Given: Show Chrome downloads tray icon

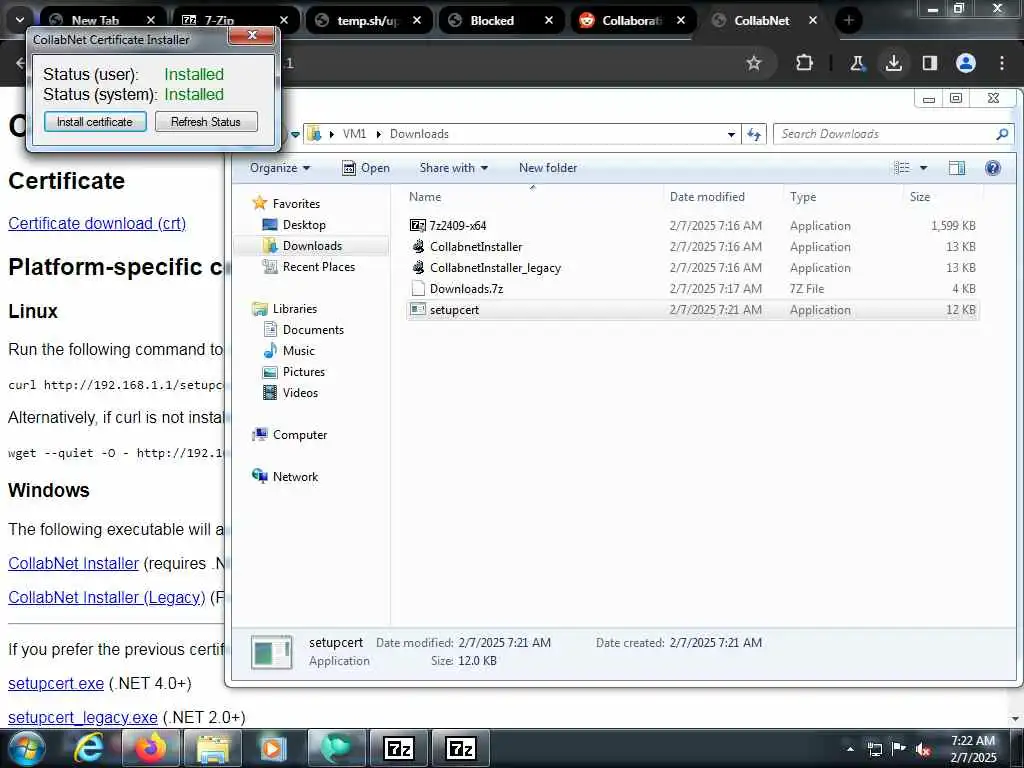Looking at the screenshot, I should (893, 63).
